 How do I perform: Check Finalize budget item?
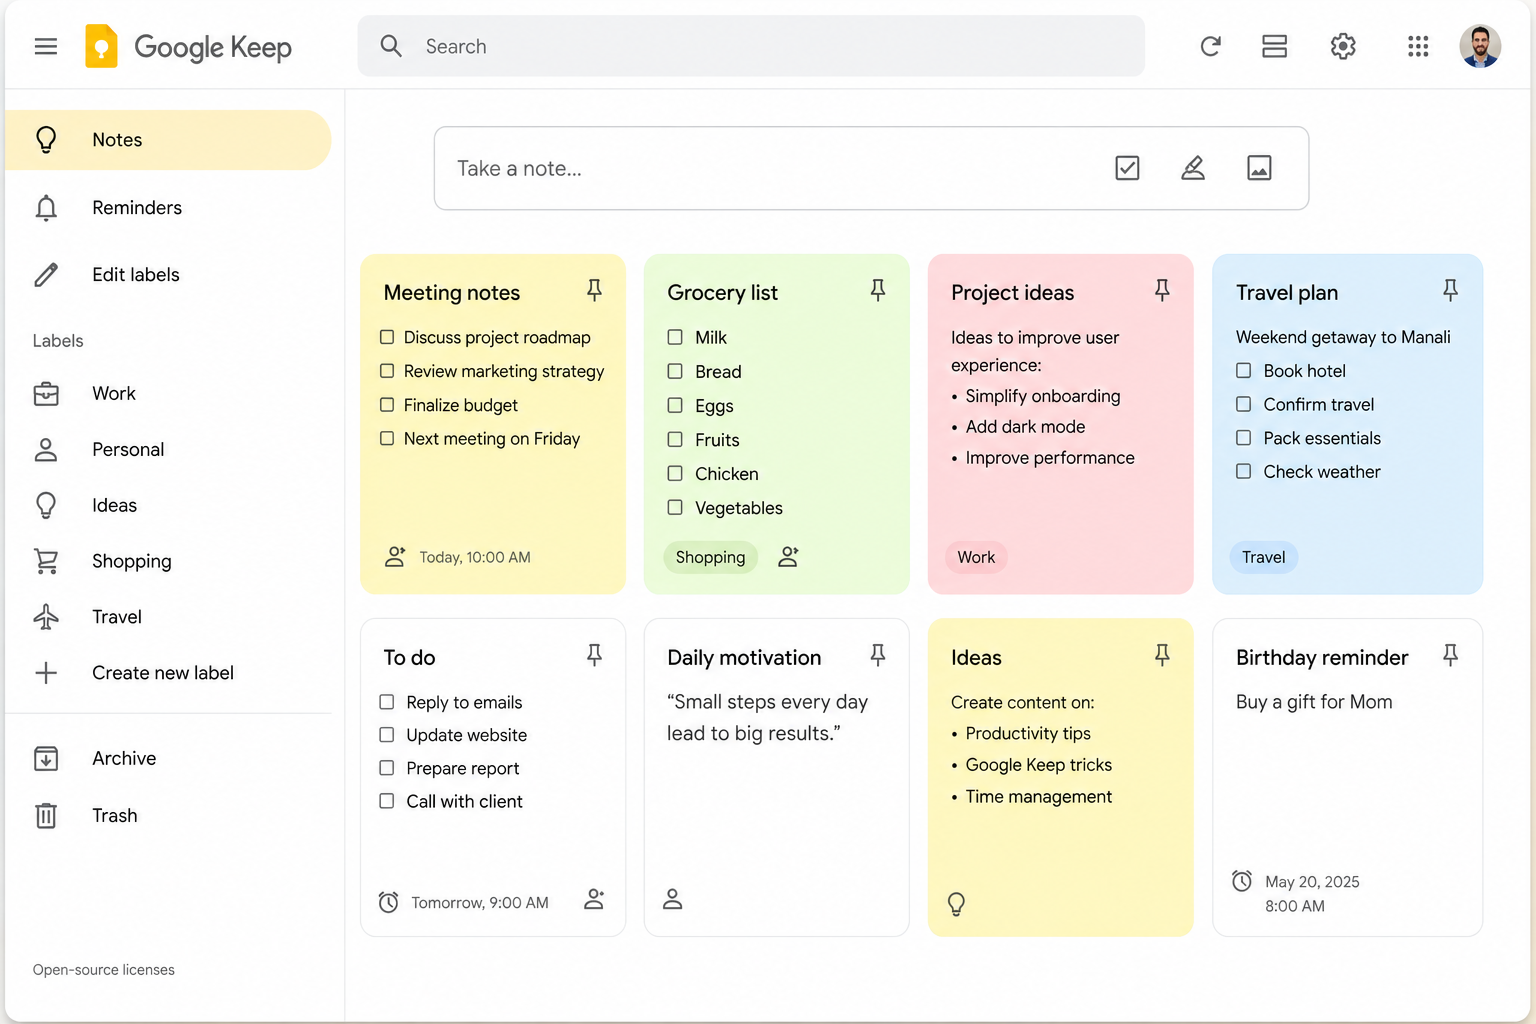tap(387, 405)
